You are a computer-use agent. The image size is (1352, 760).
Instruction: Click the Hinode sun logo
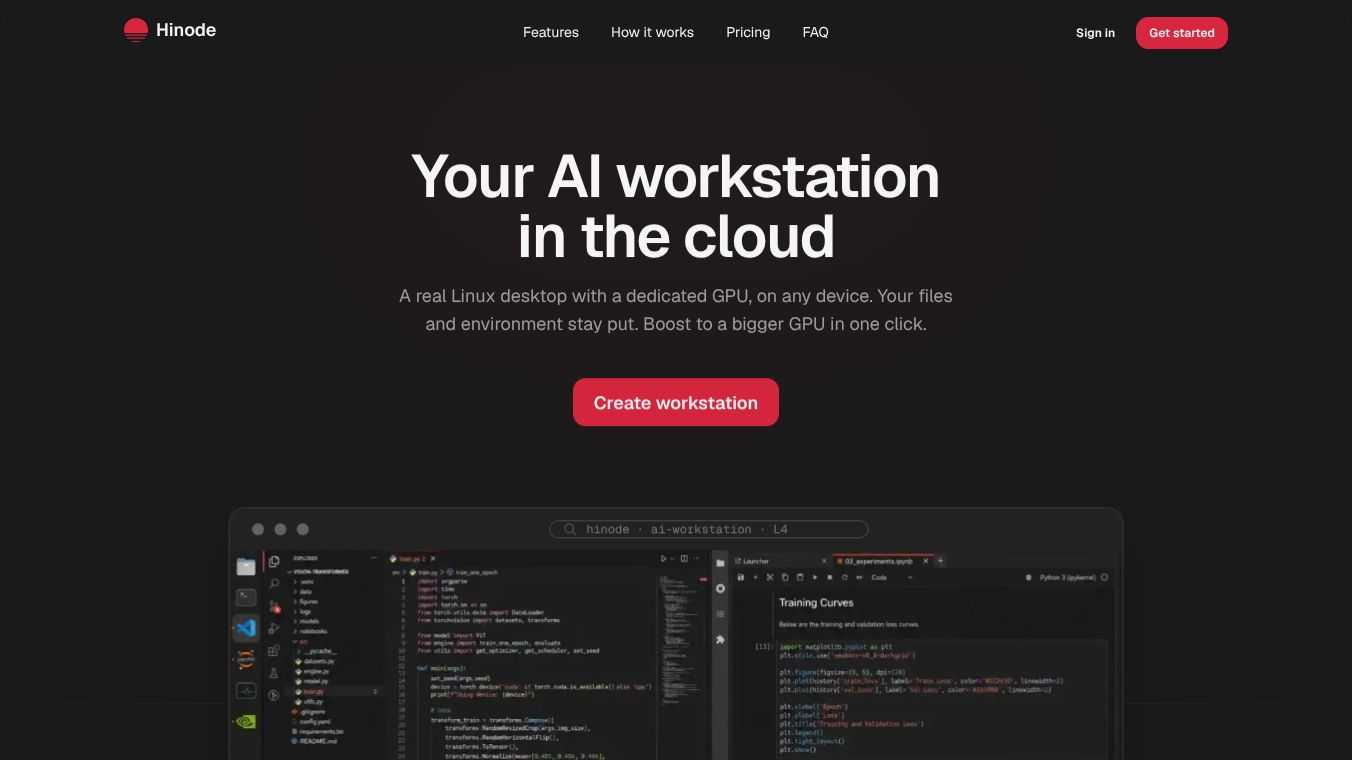(136, 31)
